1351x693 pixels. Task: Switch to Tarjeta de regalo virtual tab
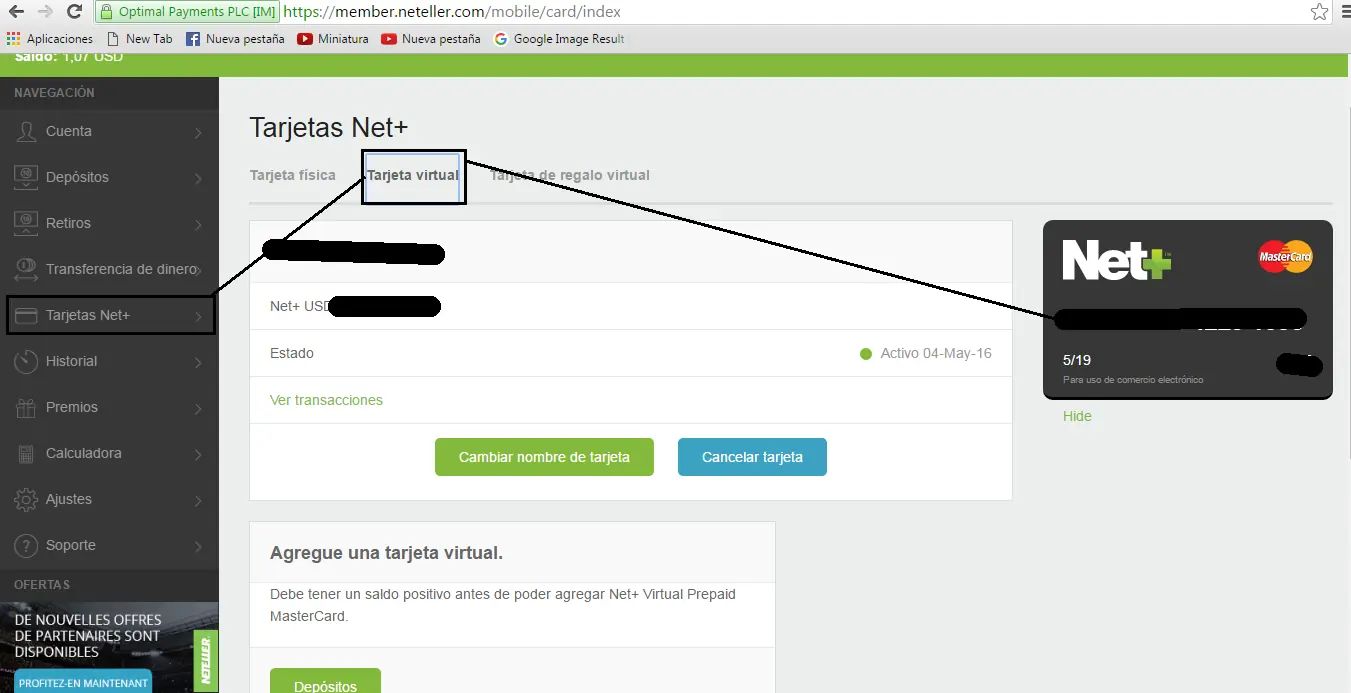tap(570, 175)
